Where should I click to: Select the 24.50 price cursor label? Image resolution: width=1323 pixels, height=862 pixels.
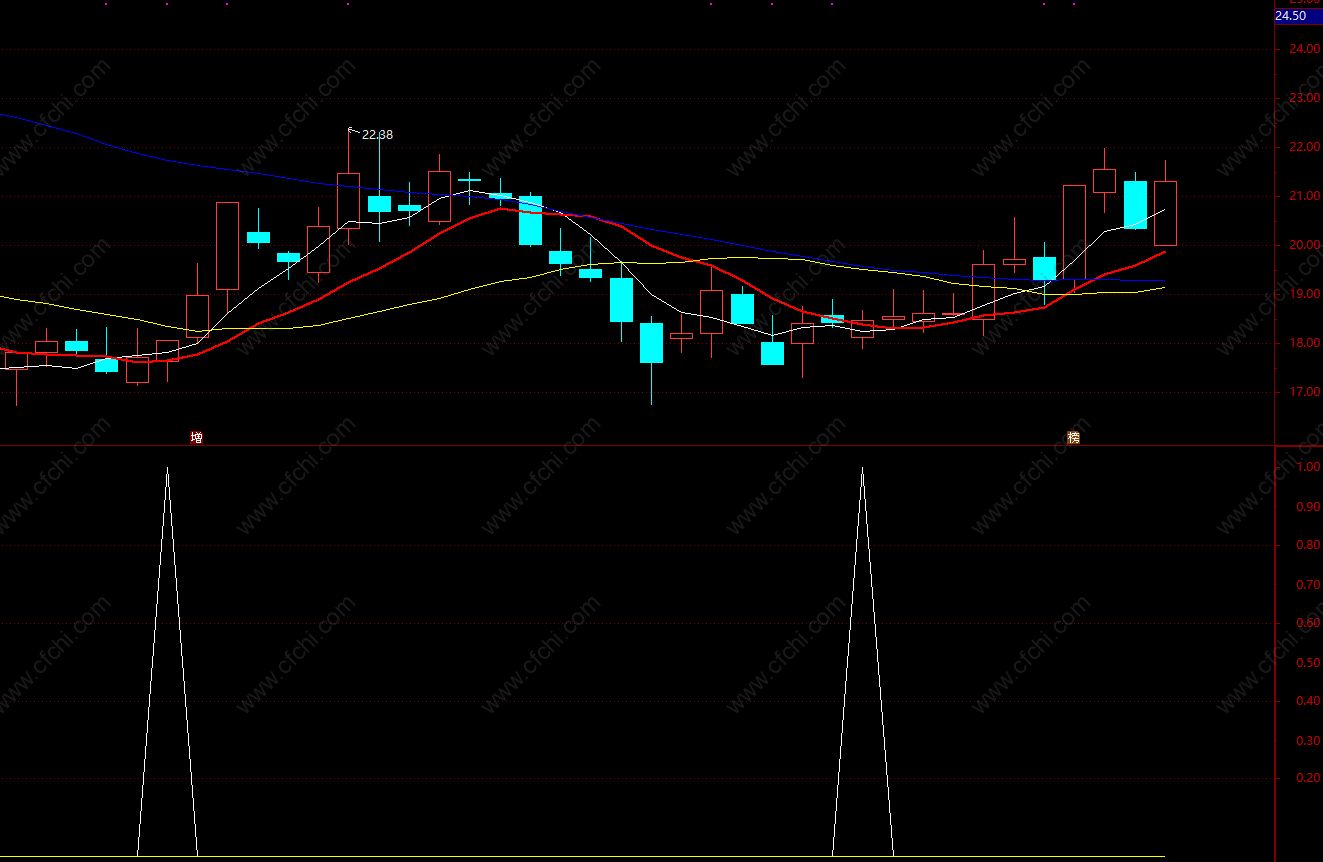(x=1298, y=16)
